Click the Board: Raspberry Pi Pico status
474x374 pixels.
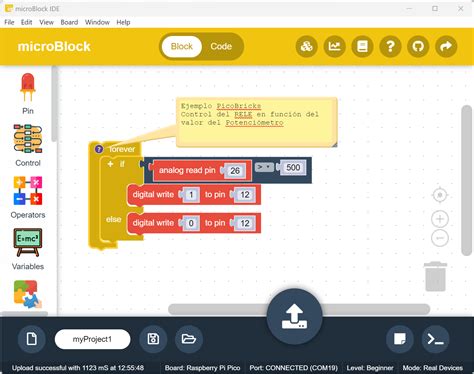coord(202,368)
